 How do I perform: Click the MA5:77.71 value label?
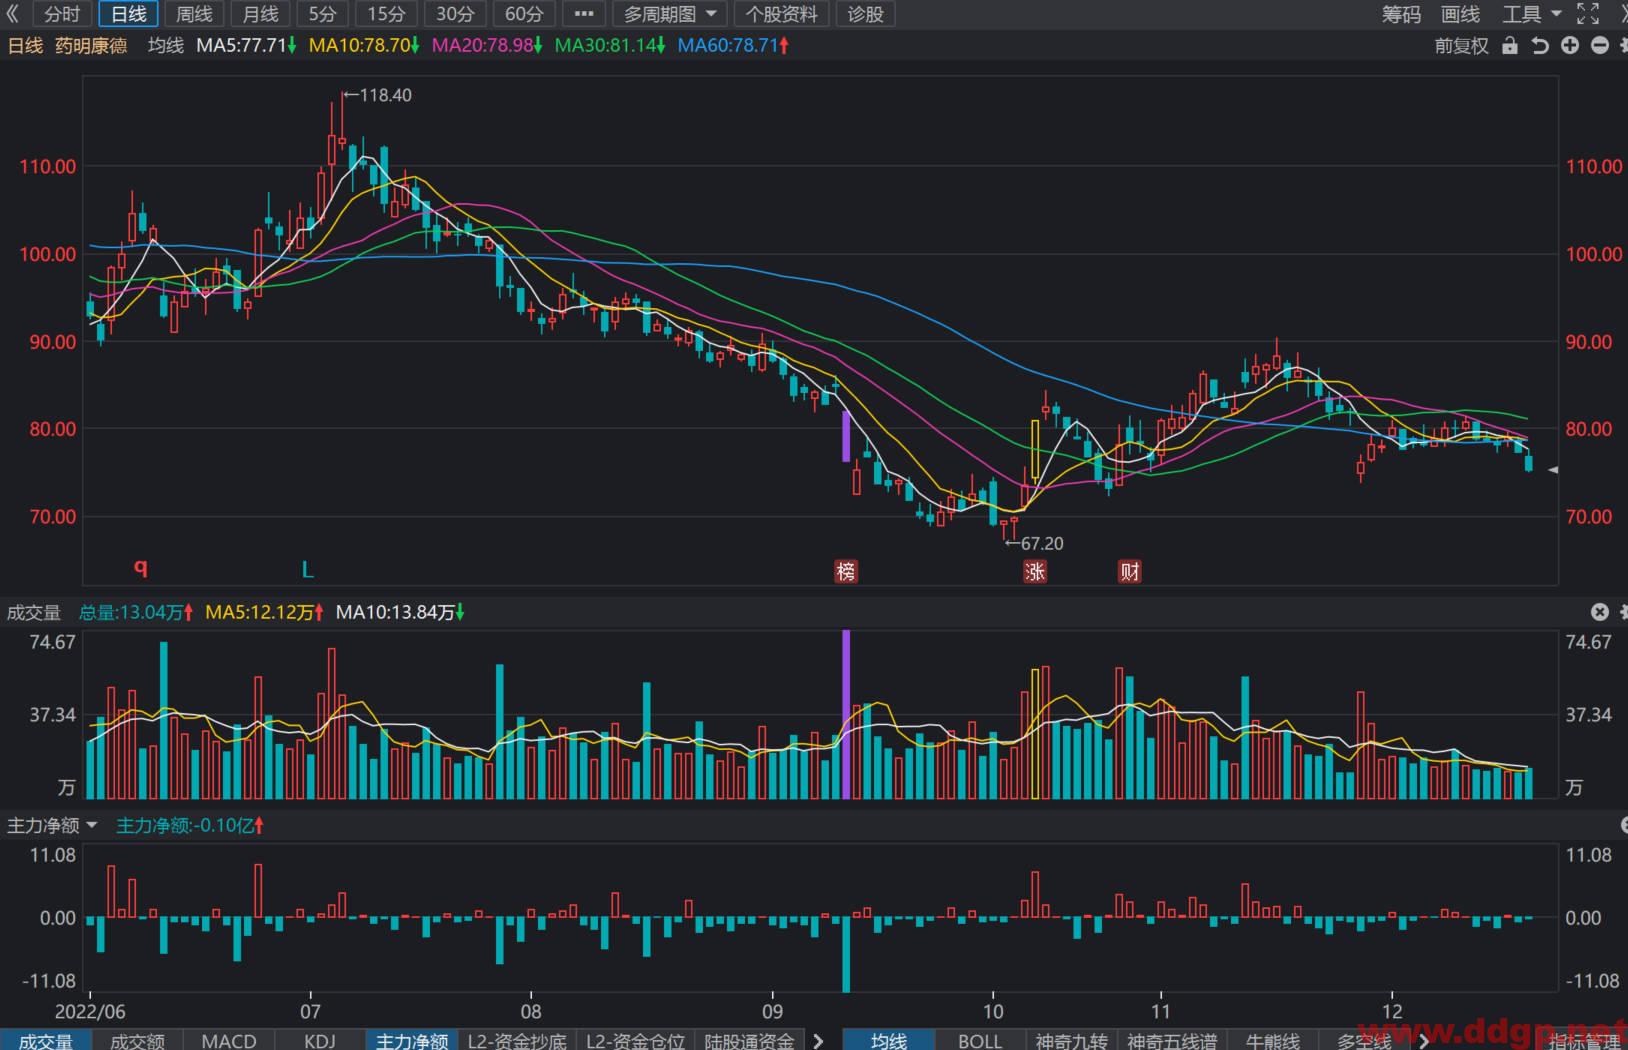[246, 46]
